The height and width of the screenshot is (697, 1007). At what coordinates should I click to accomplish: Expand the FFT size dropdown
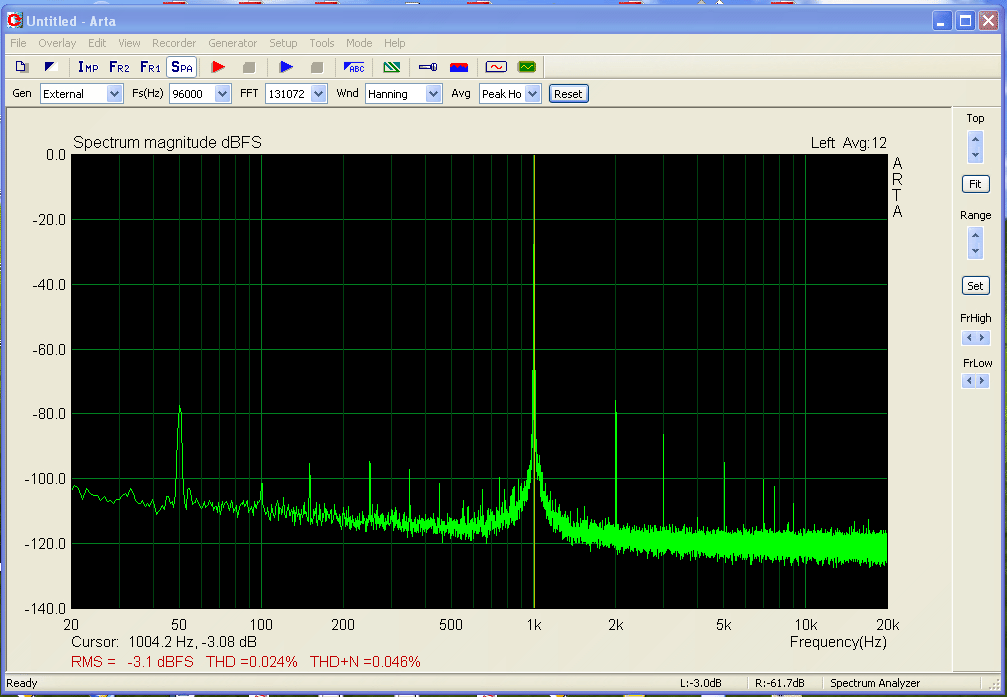coord(319,94)
